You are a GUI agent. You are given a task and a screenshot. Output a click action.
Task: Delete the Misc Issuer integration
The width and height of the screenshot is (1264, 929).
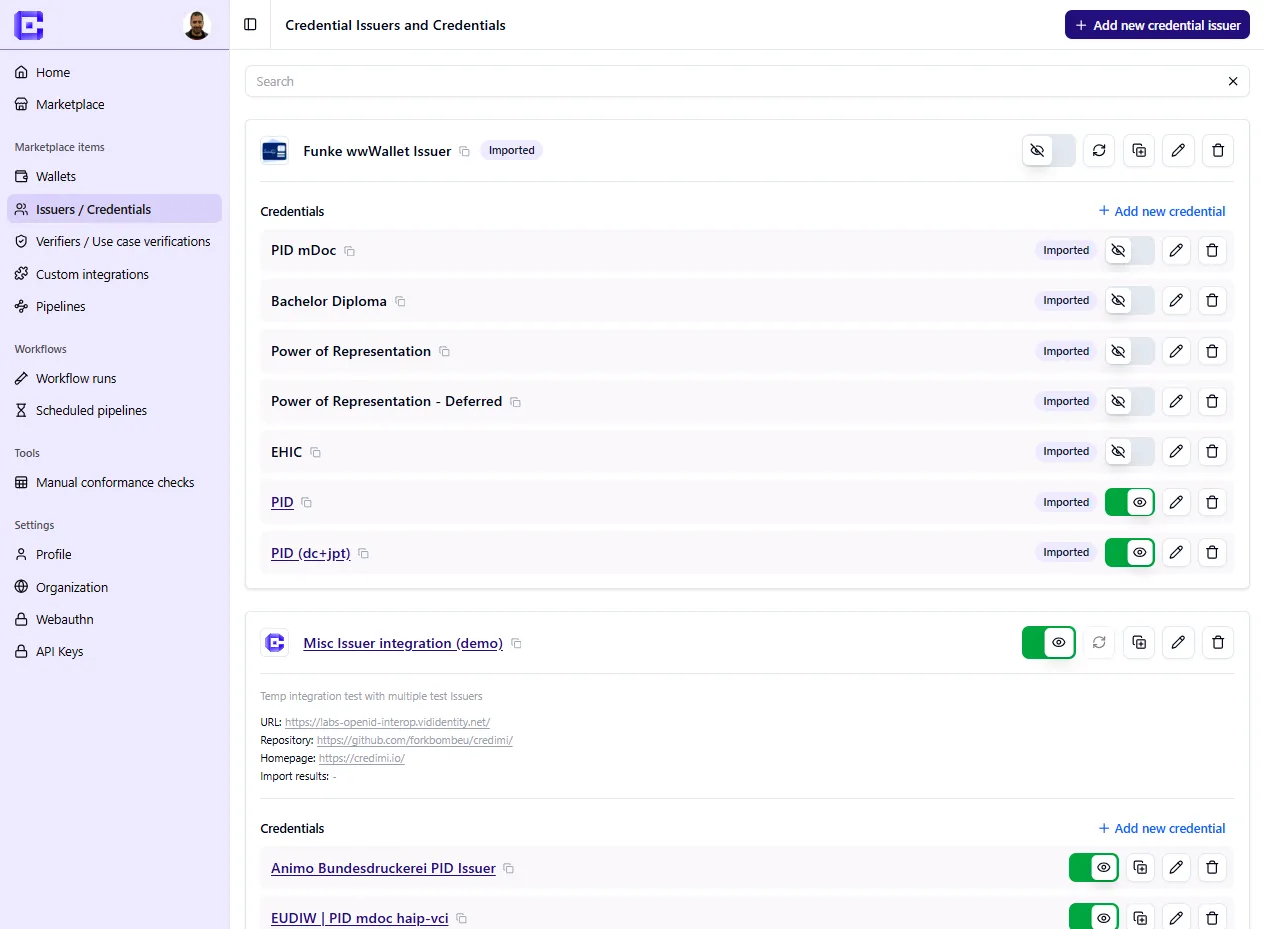click(x=1218, y=642)
